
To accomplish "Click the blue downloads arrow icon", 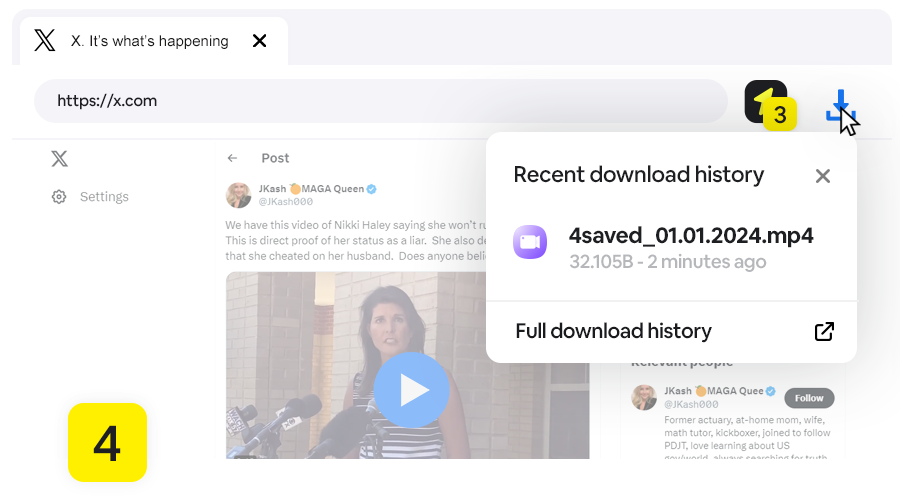I will [841, 106].
